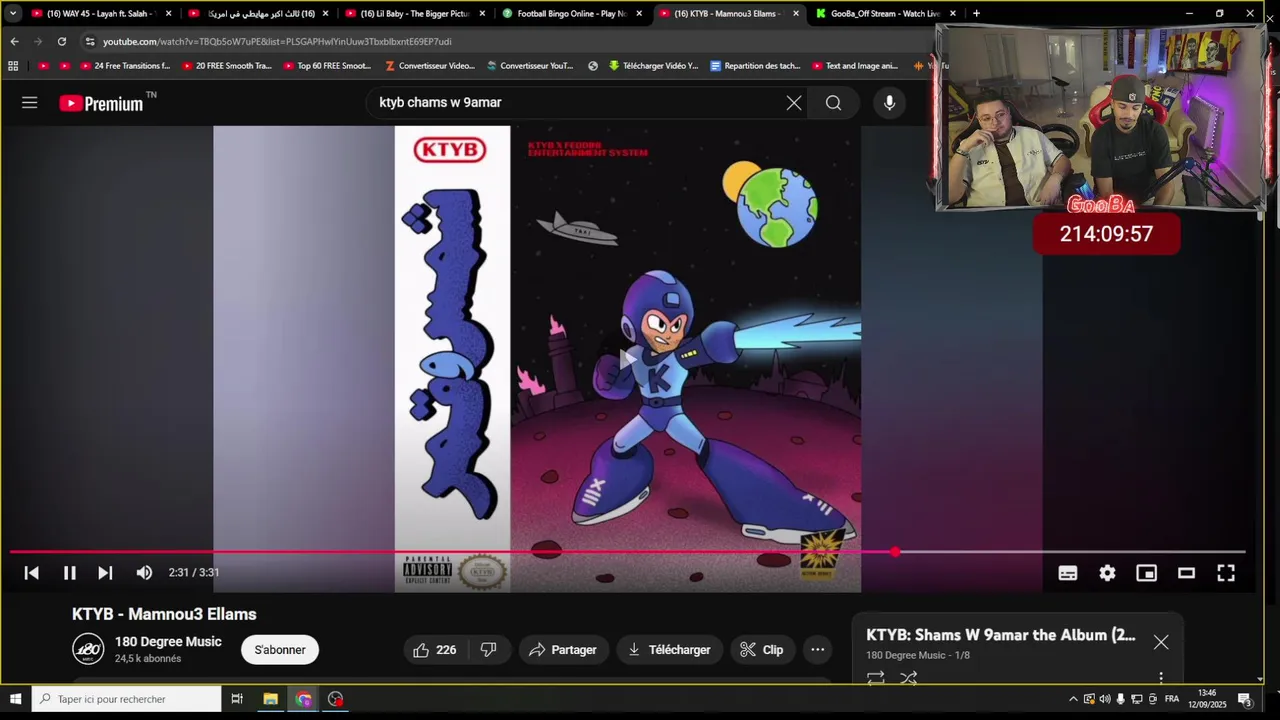Toggle theater mode view
Image resolution: width=1280 pixels, height=720 pixels.
pos(1186,573)
